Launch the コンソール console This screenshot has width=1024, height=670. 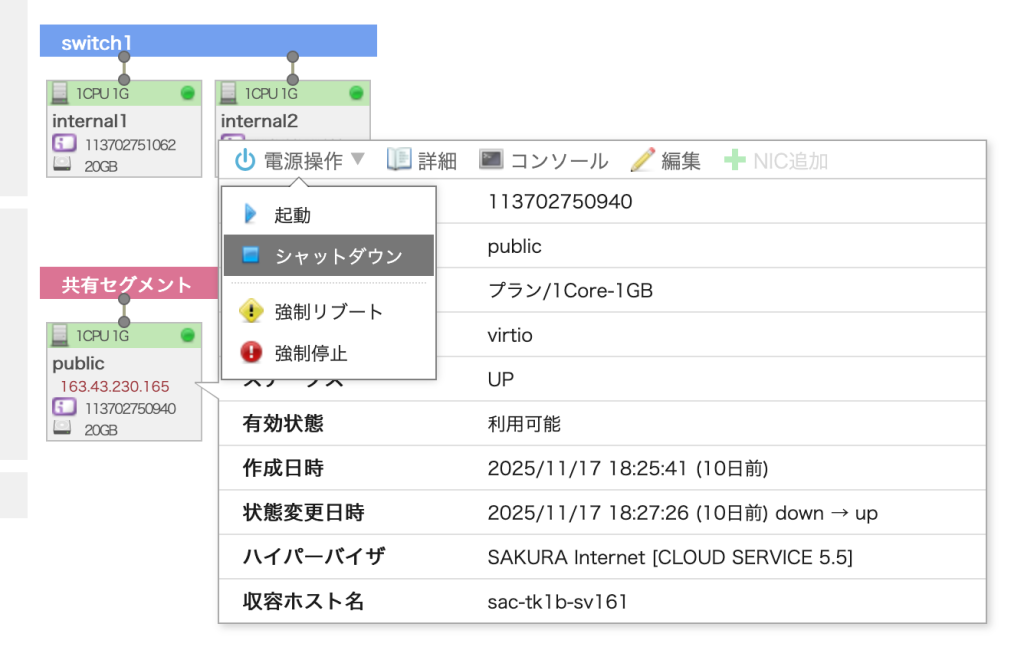[543, 160]
